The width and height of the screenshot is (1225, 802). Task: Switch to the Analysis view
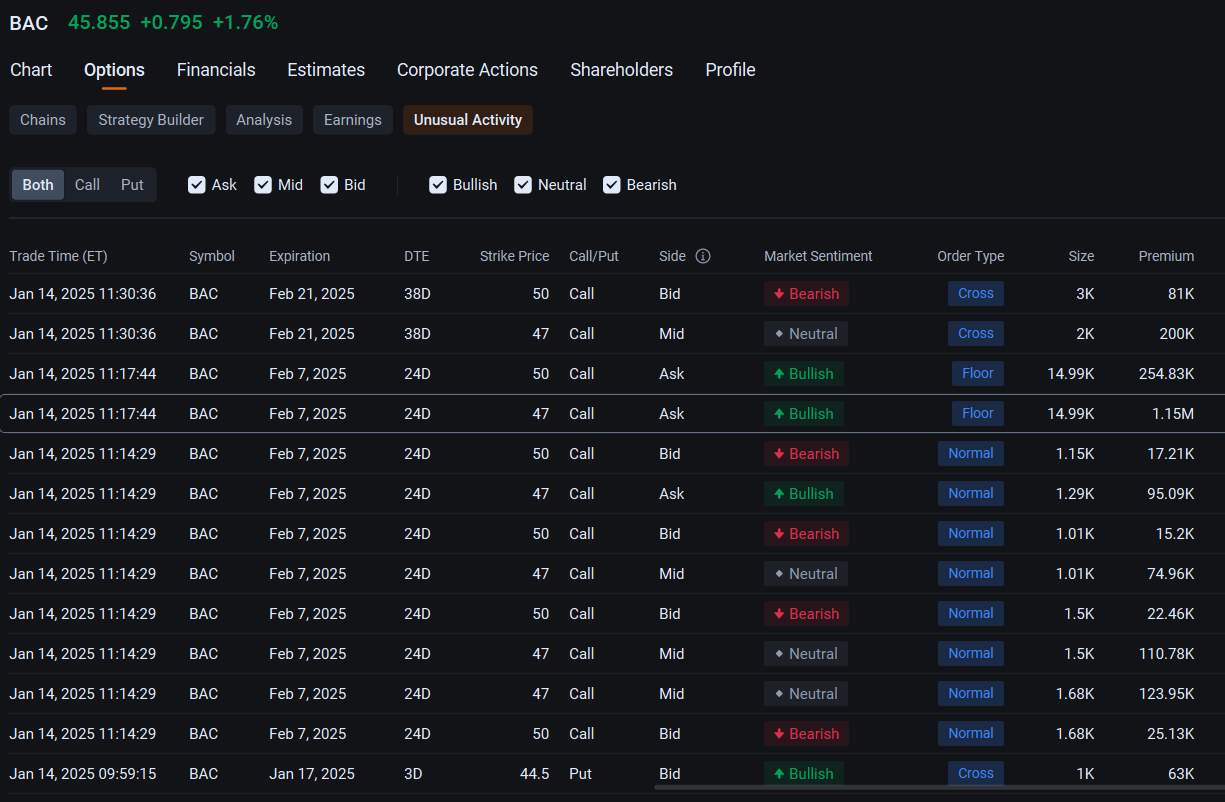(264, 120)
